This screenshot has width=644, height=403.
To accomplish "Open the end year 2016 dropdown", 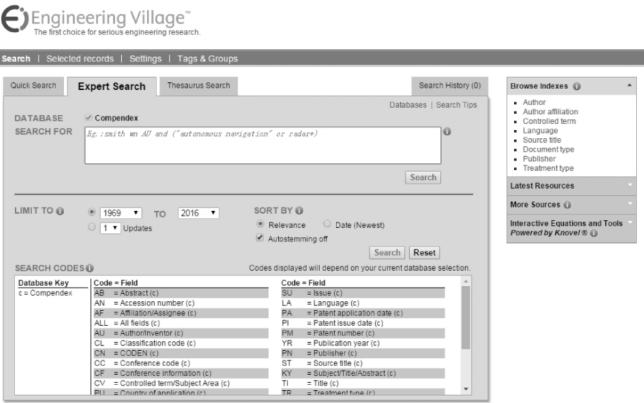I will pos(198,213).
